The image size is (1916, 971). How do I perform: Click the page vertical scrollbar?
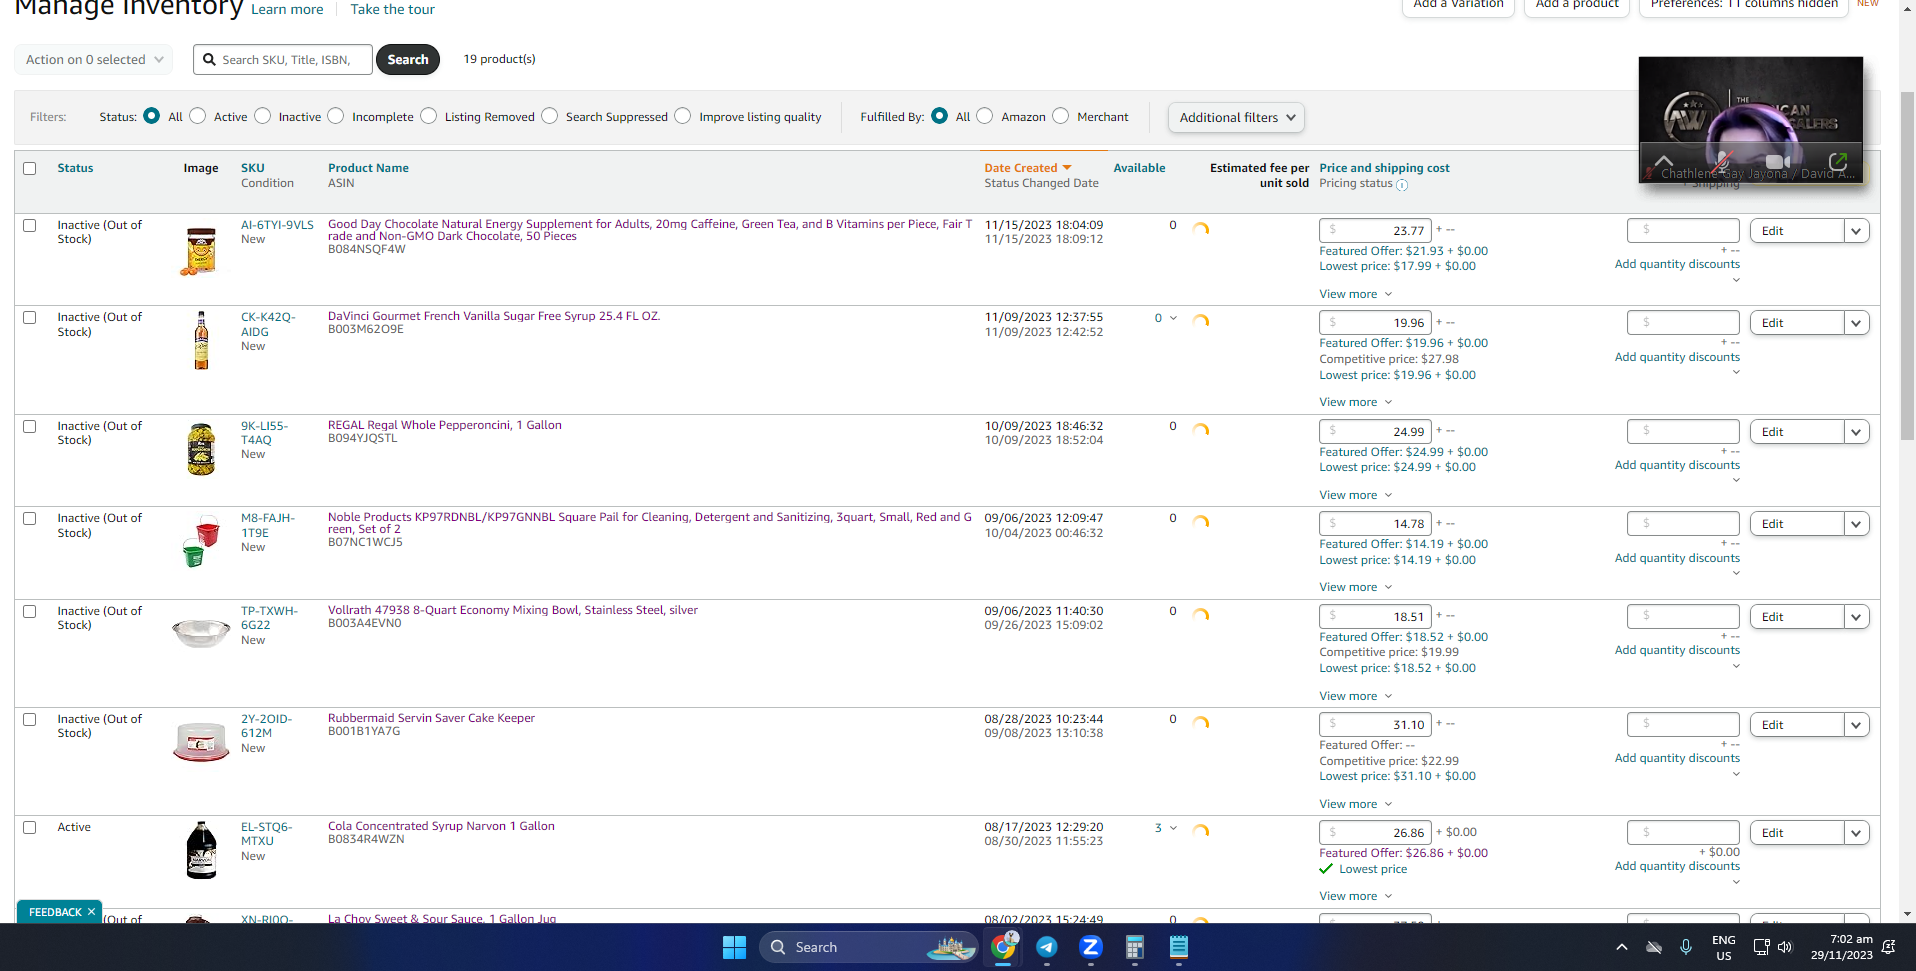click(x=1907, y=265)
